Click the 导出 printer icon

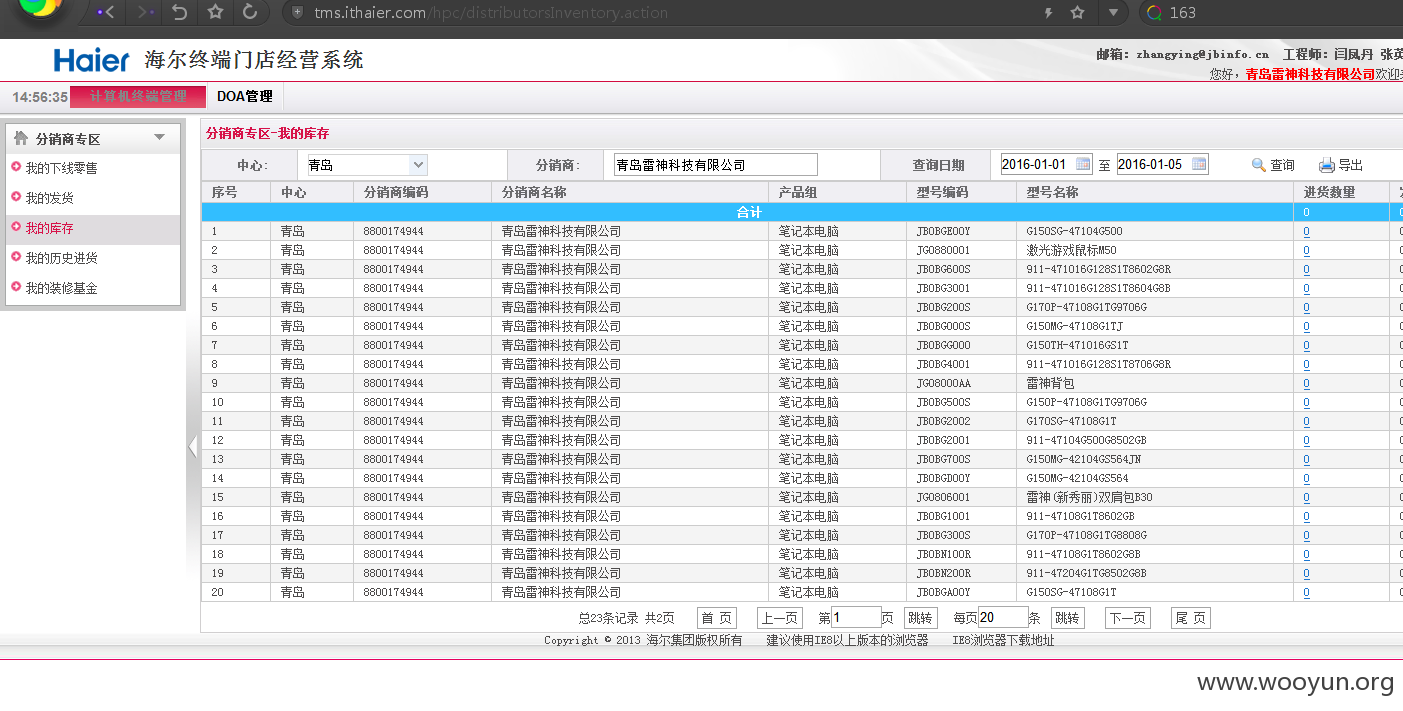click(x=1326, y=165)
